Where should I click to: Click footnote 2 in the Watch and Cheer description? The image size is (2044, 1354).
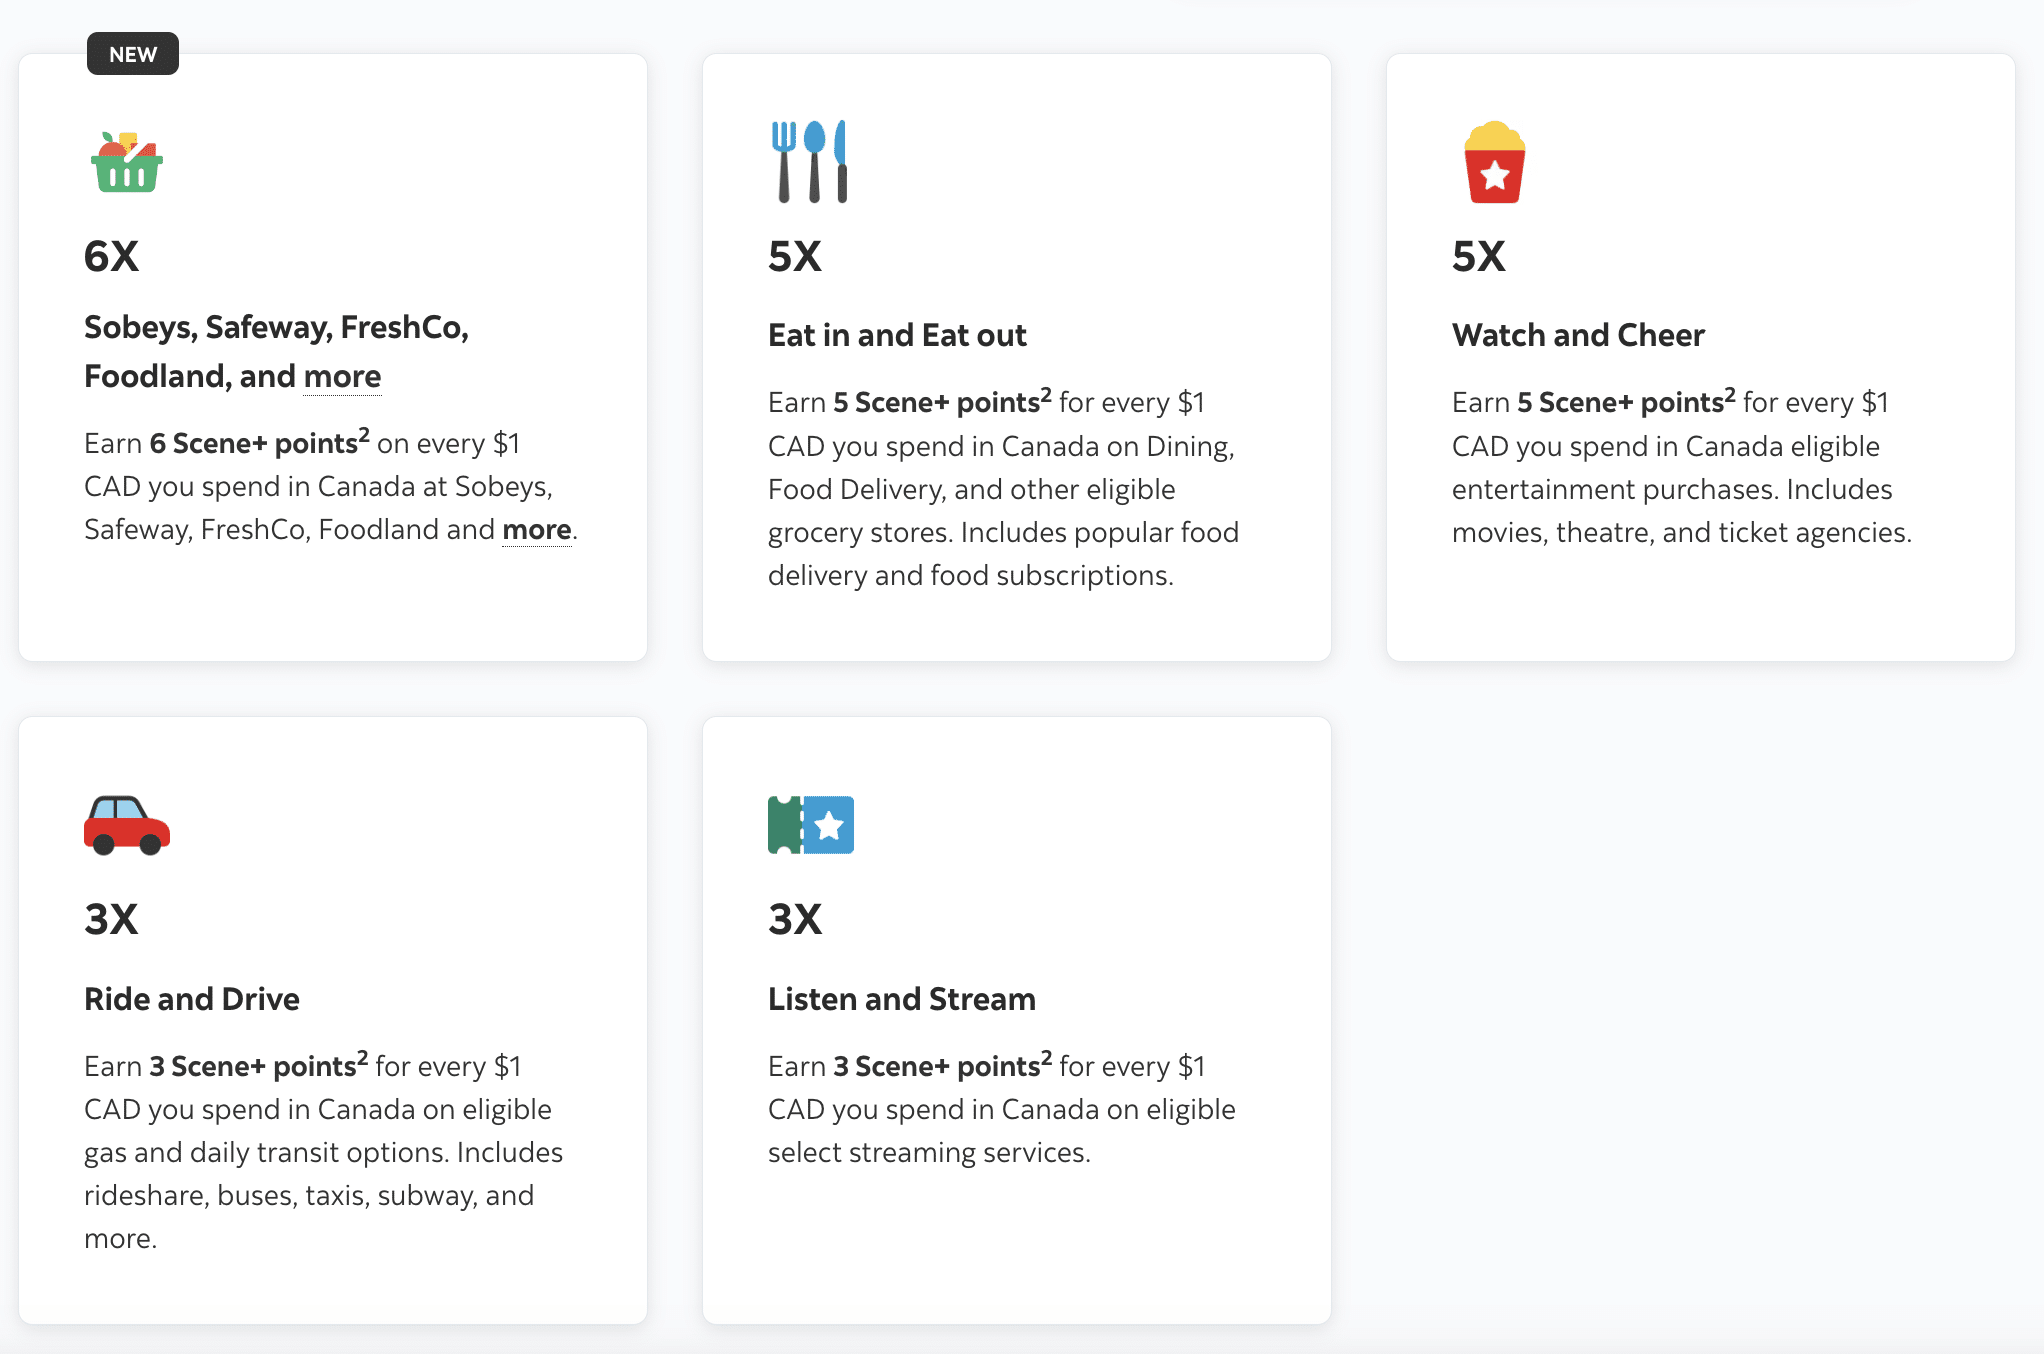[1730, 394]
